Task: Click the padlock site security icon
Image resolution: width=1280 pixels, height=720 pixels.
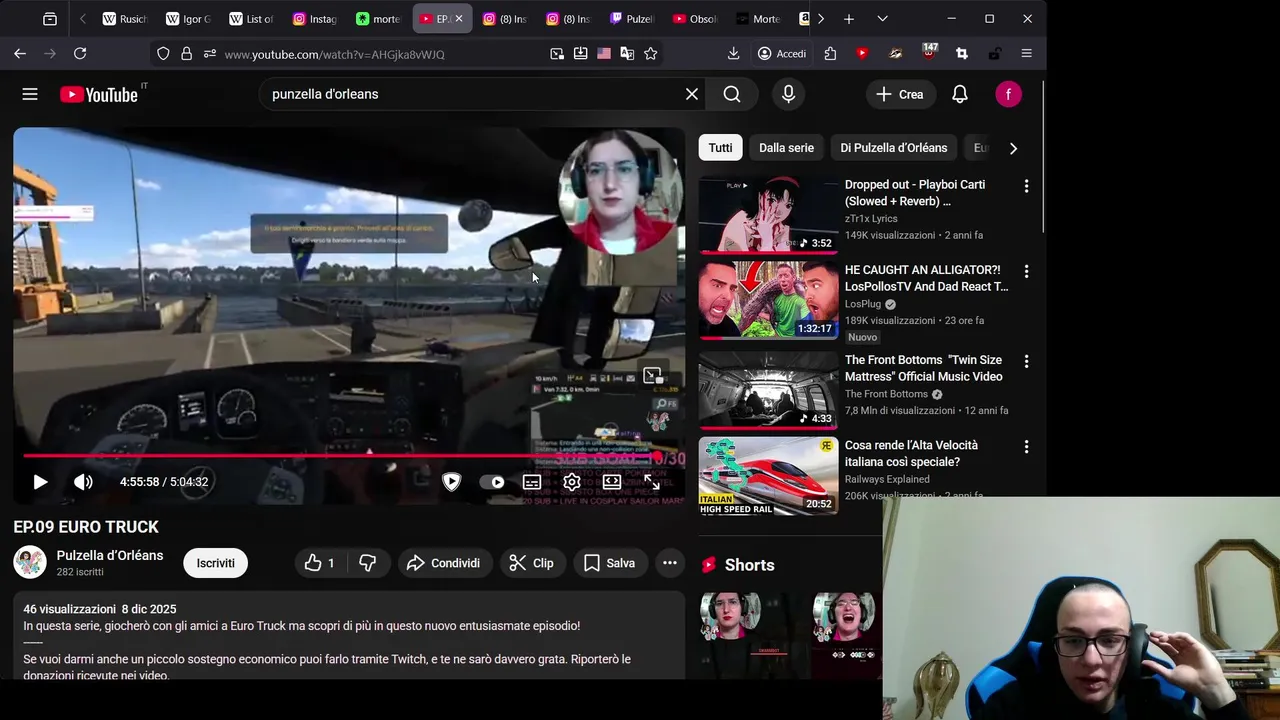Action: click(187, 54)
